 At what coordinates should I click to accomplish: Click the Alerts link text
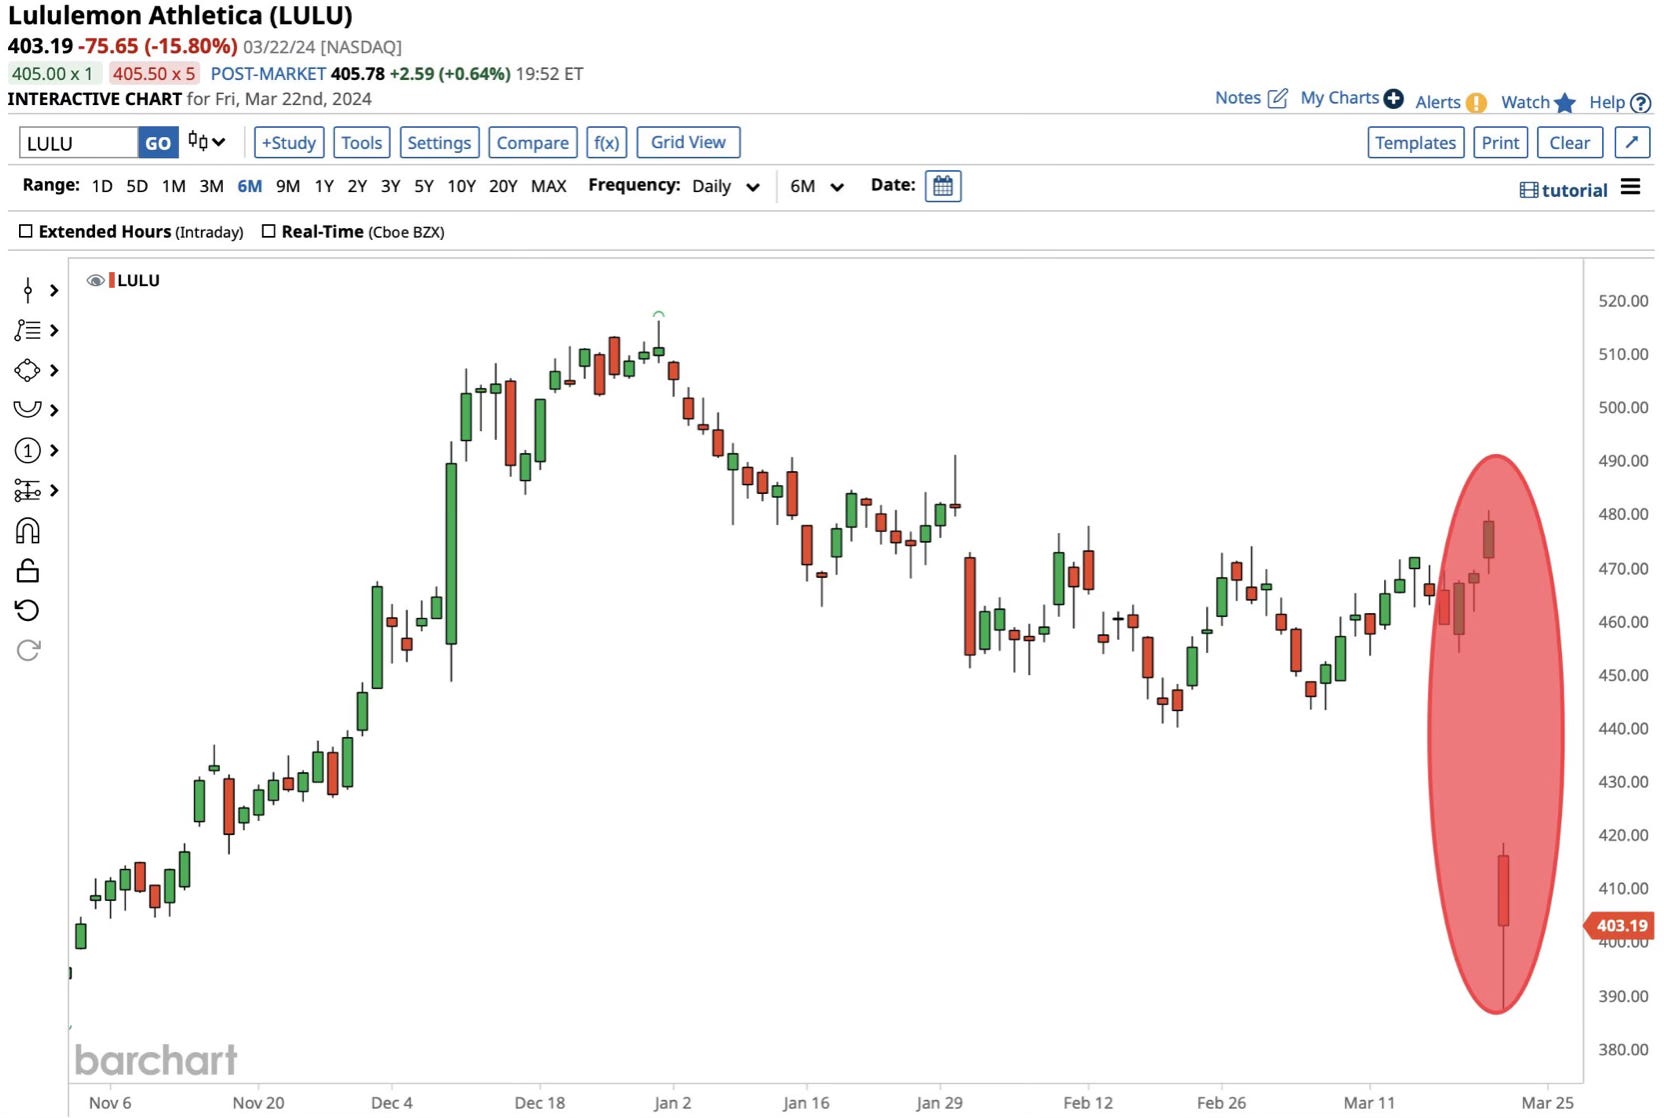pyautogui.click(x=1438, y=102)
